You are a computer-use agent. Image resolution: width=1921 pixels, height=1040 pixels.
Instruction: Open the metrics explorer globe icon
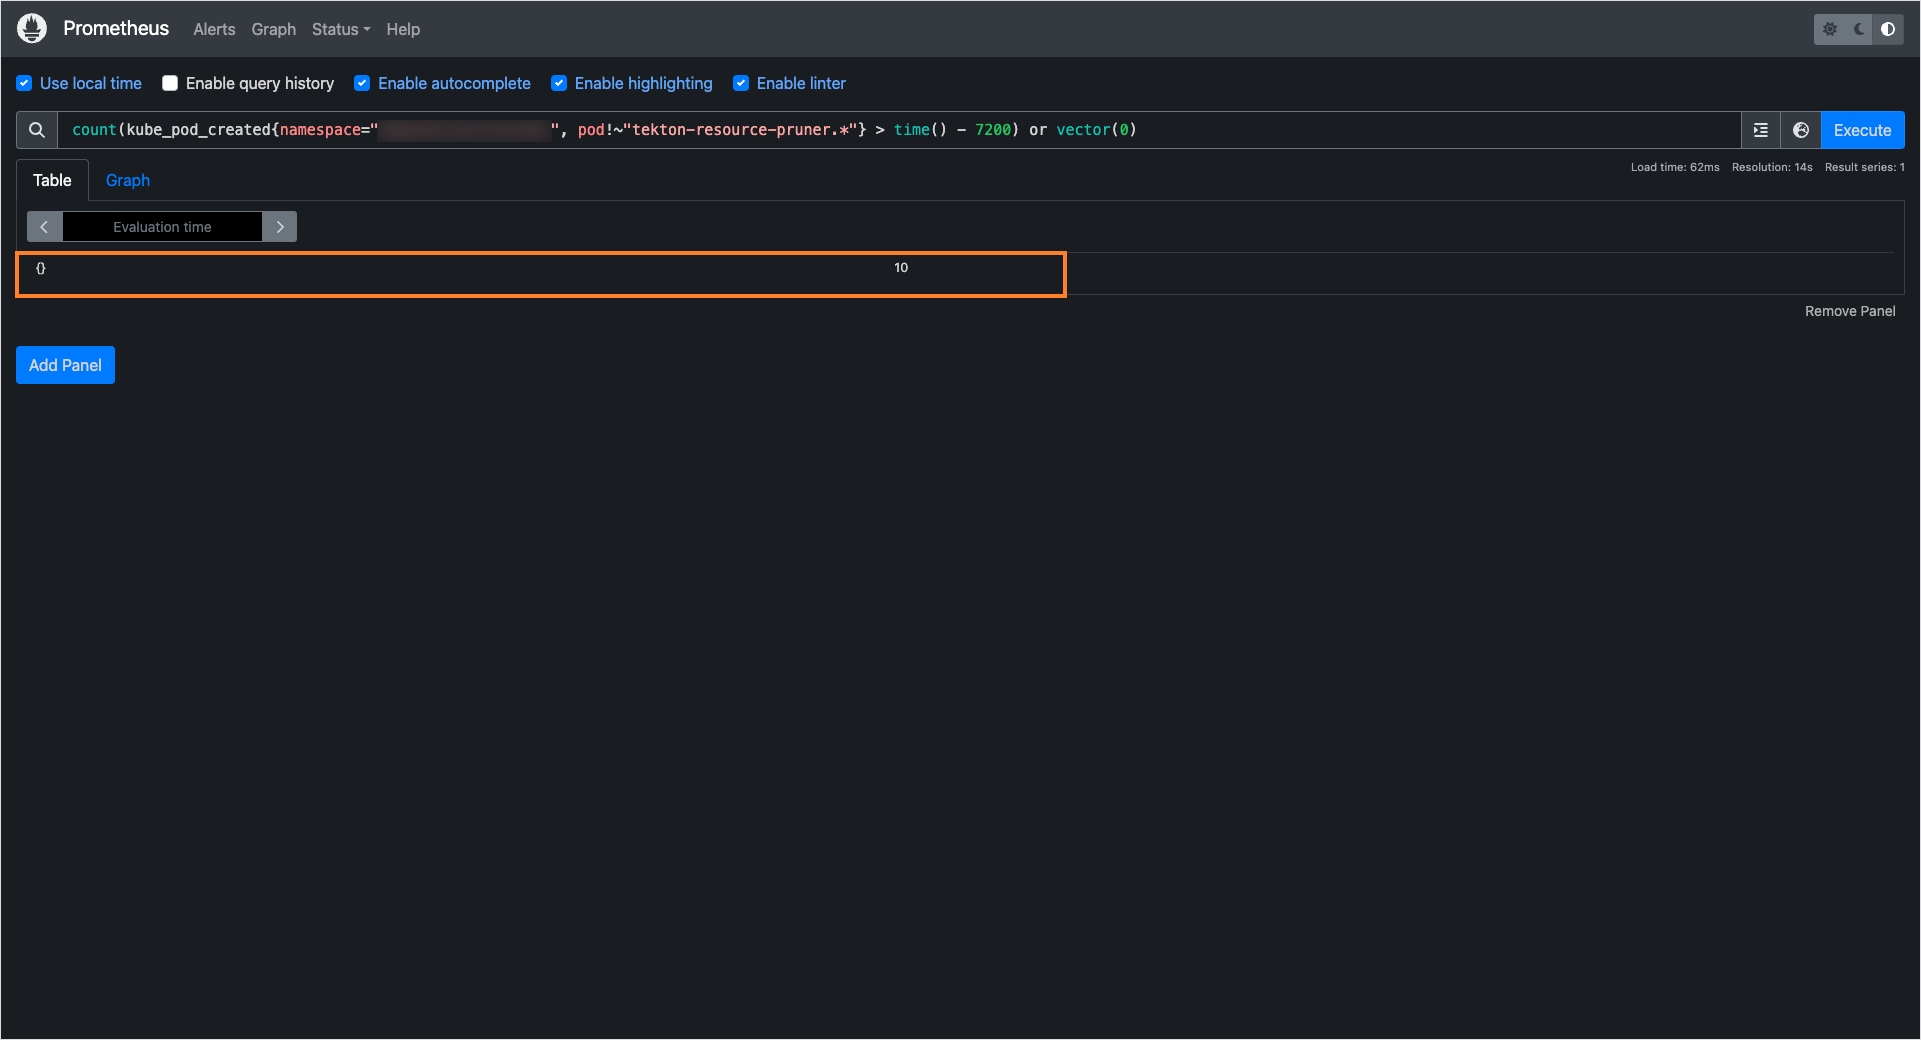tap(1800, 130)
